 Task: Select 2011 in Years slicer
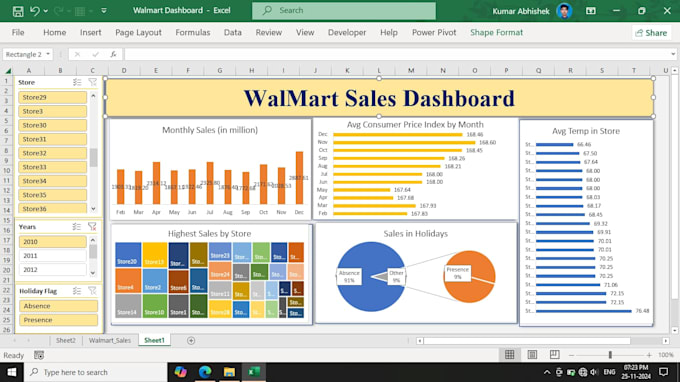point(52,255)
